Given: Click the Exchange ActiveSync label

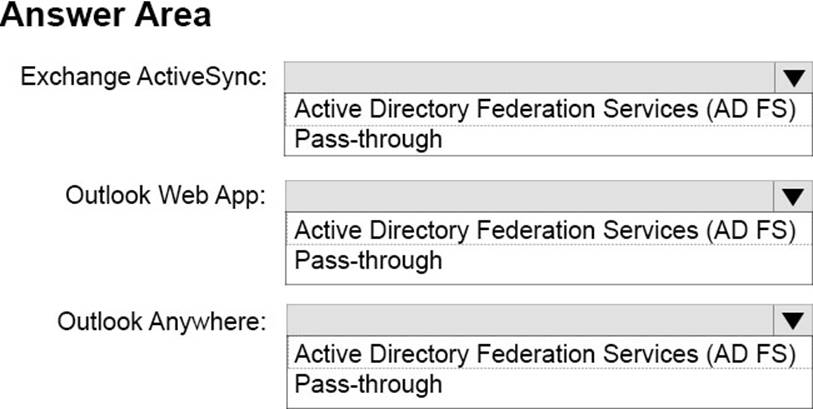Looking at the screenshot, I should (144, 77).
